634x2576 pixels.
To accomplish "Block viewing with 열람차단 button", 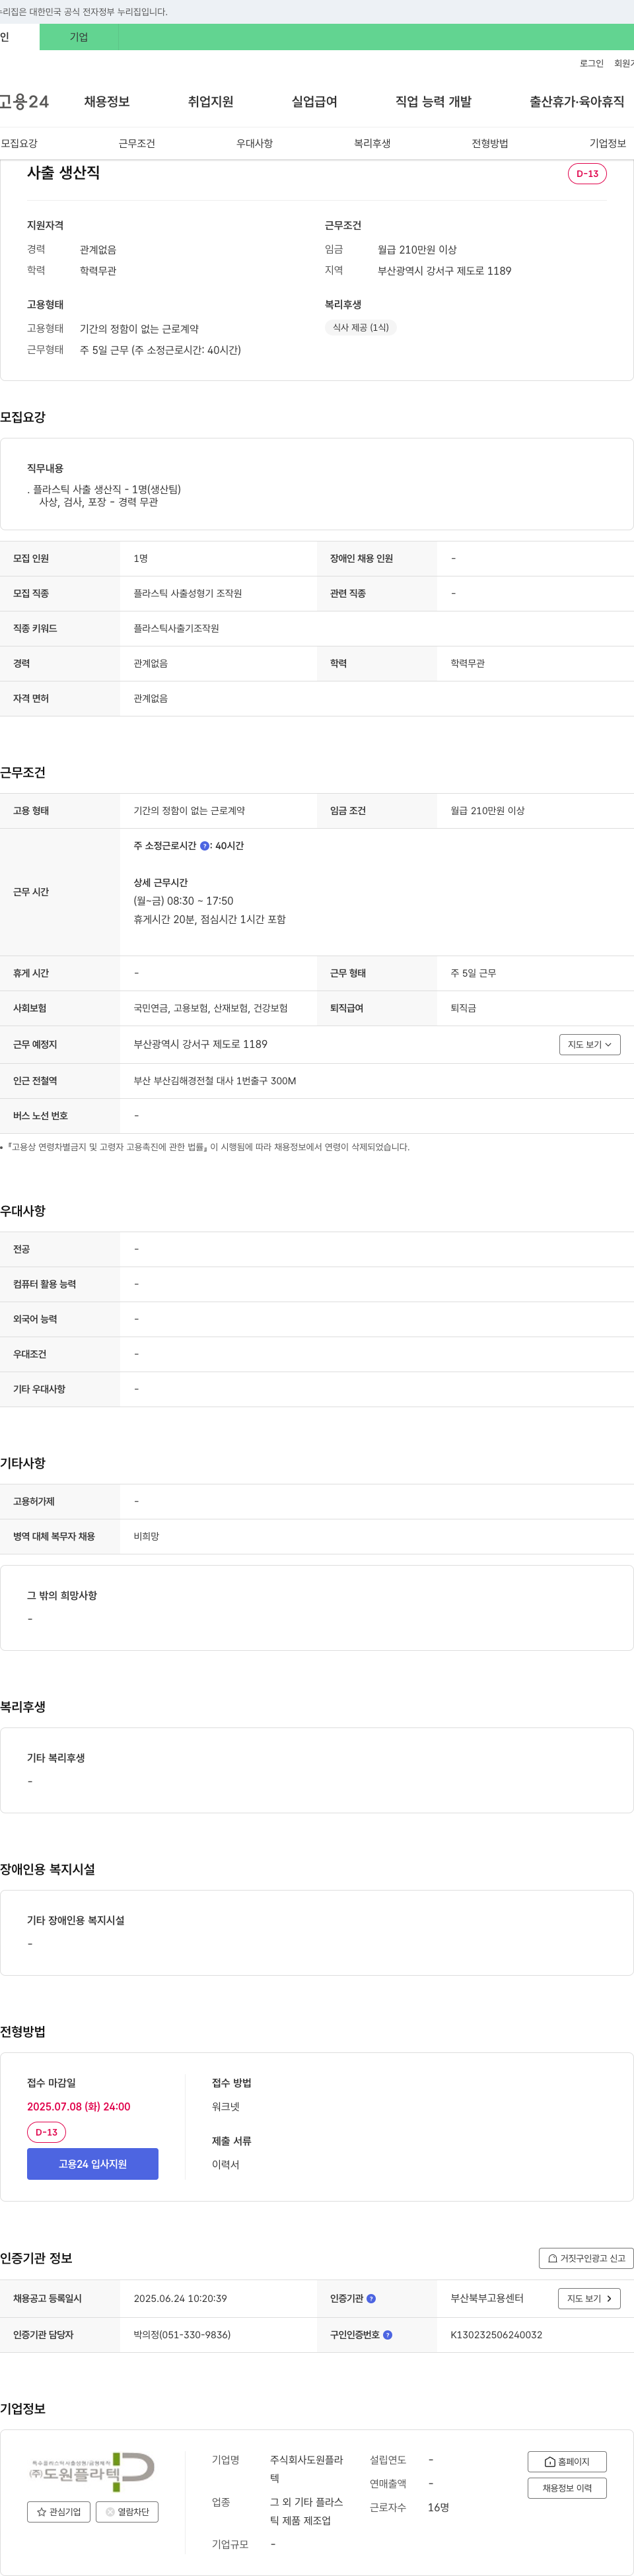I will (127, 2512).
